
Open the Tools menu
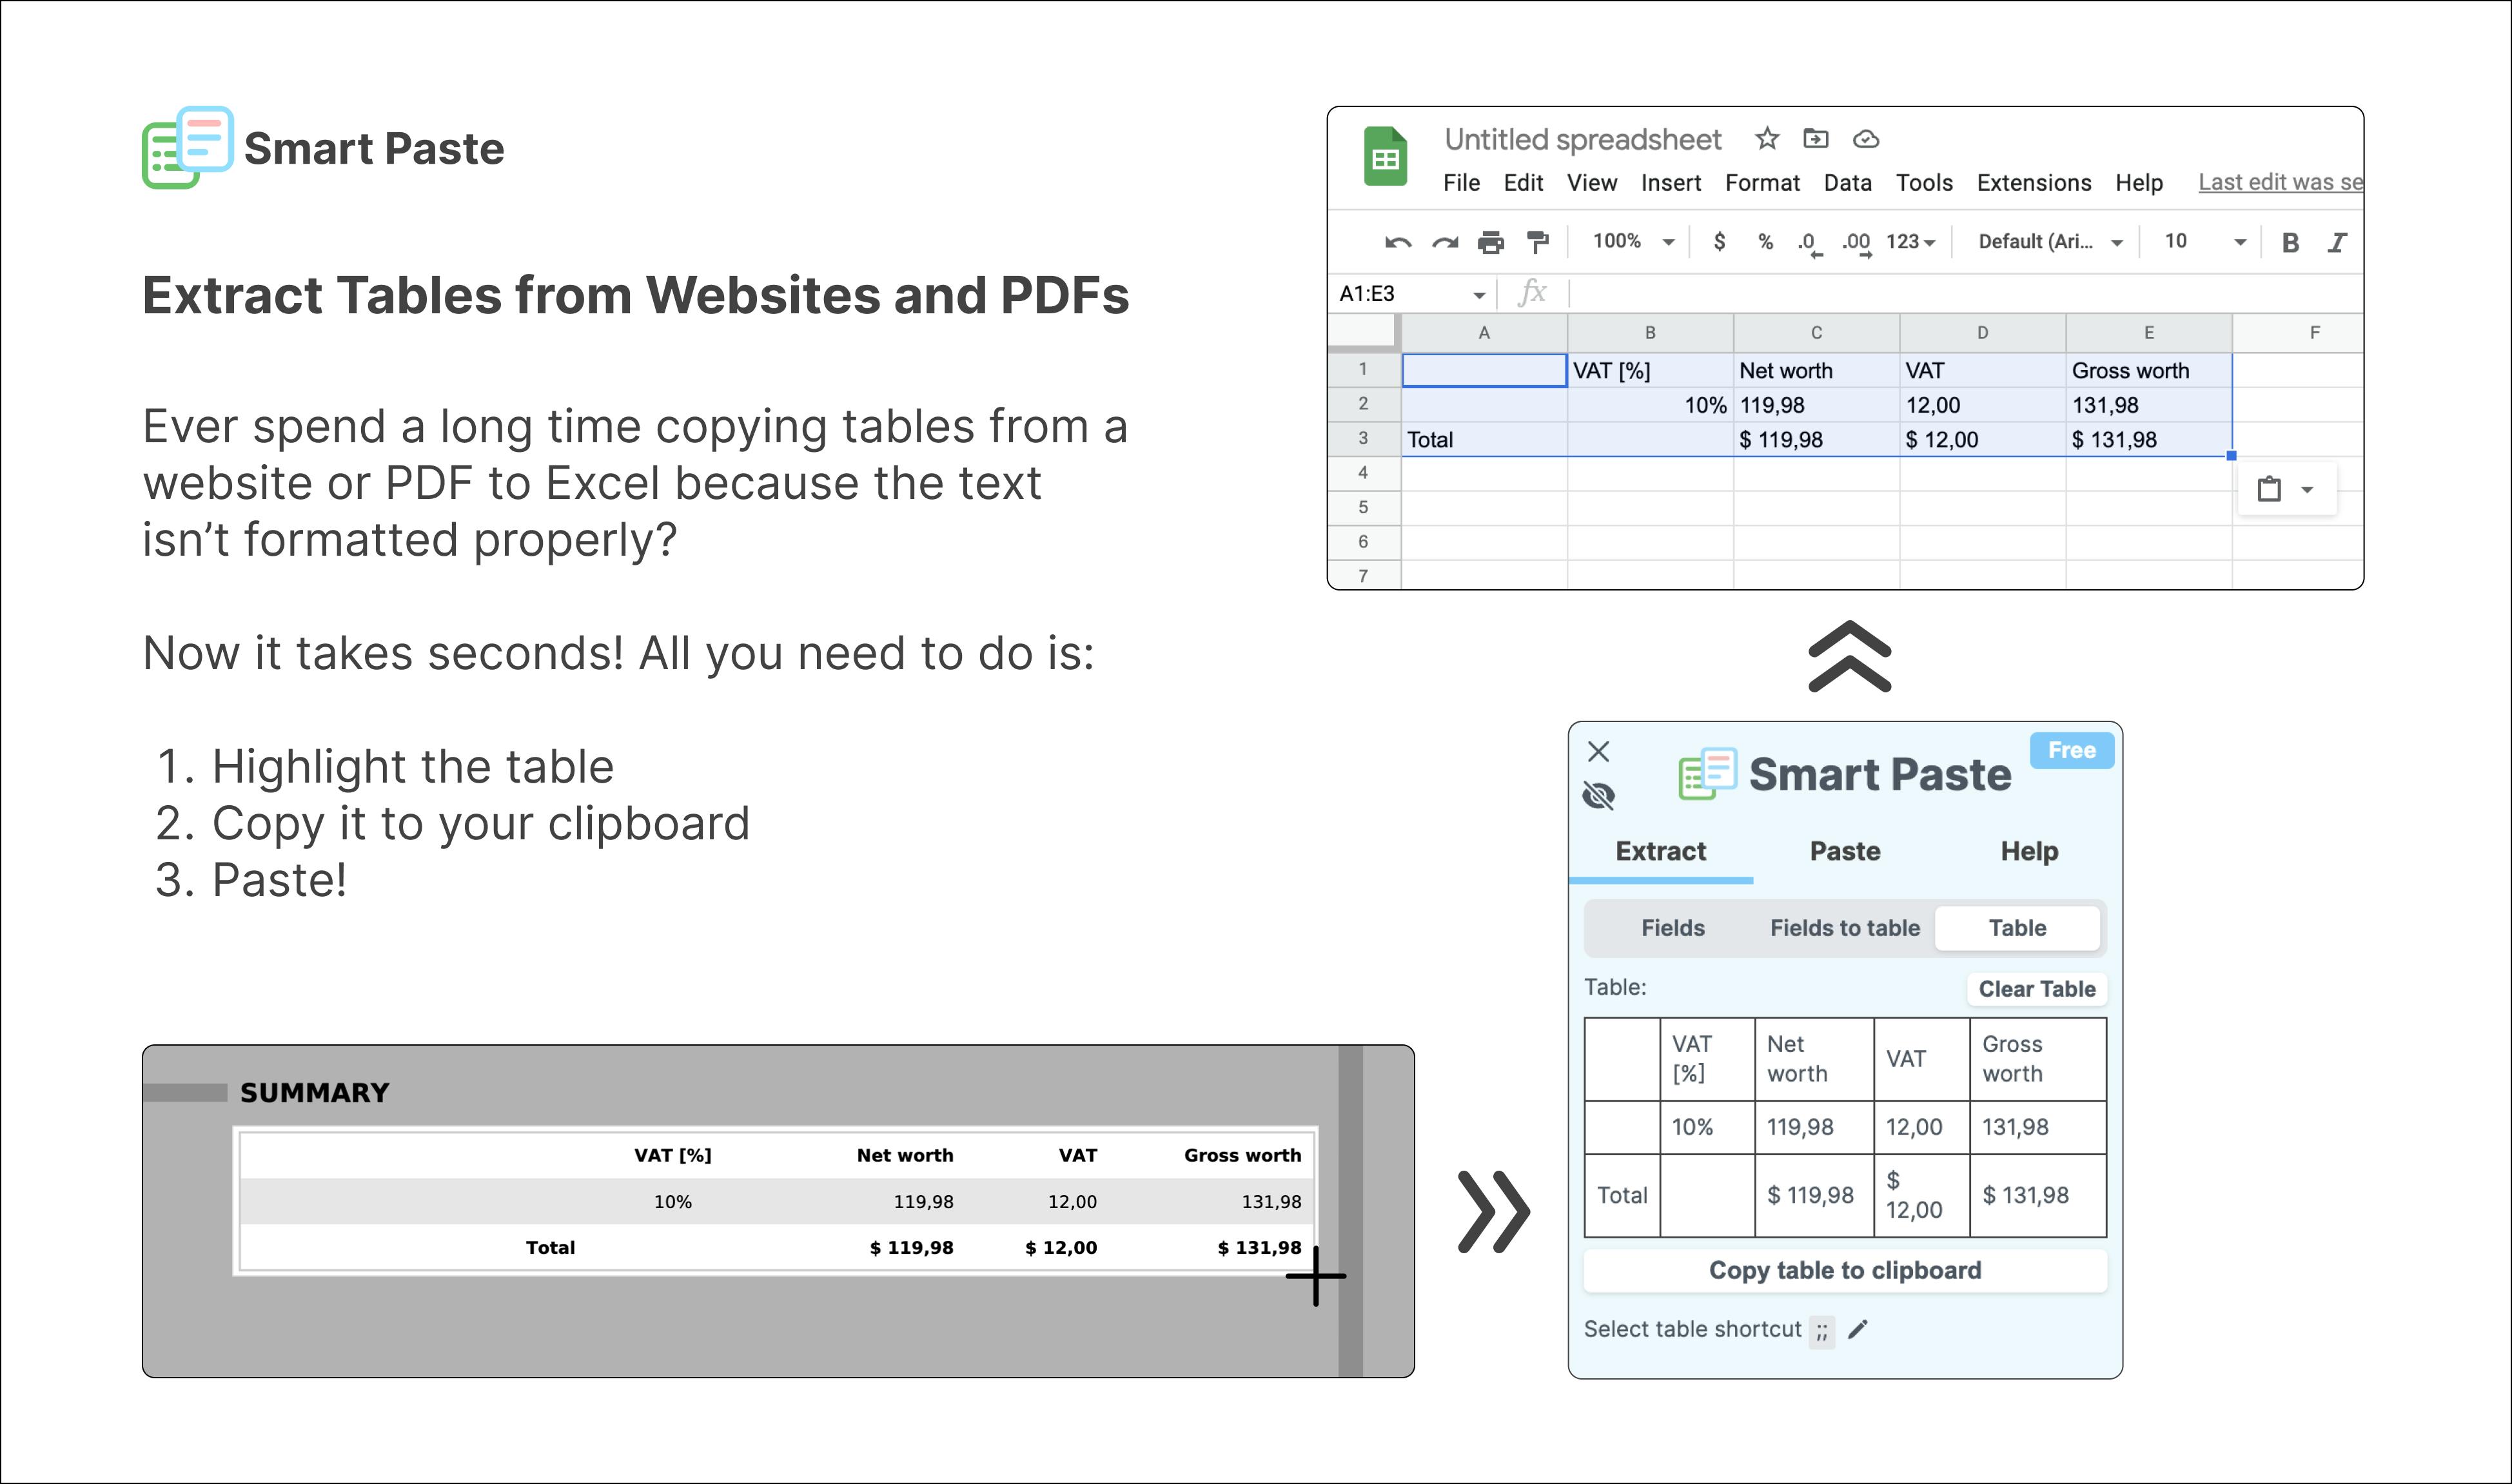point(1924,183)
